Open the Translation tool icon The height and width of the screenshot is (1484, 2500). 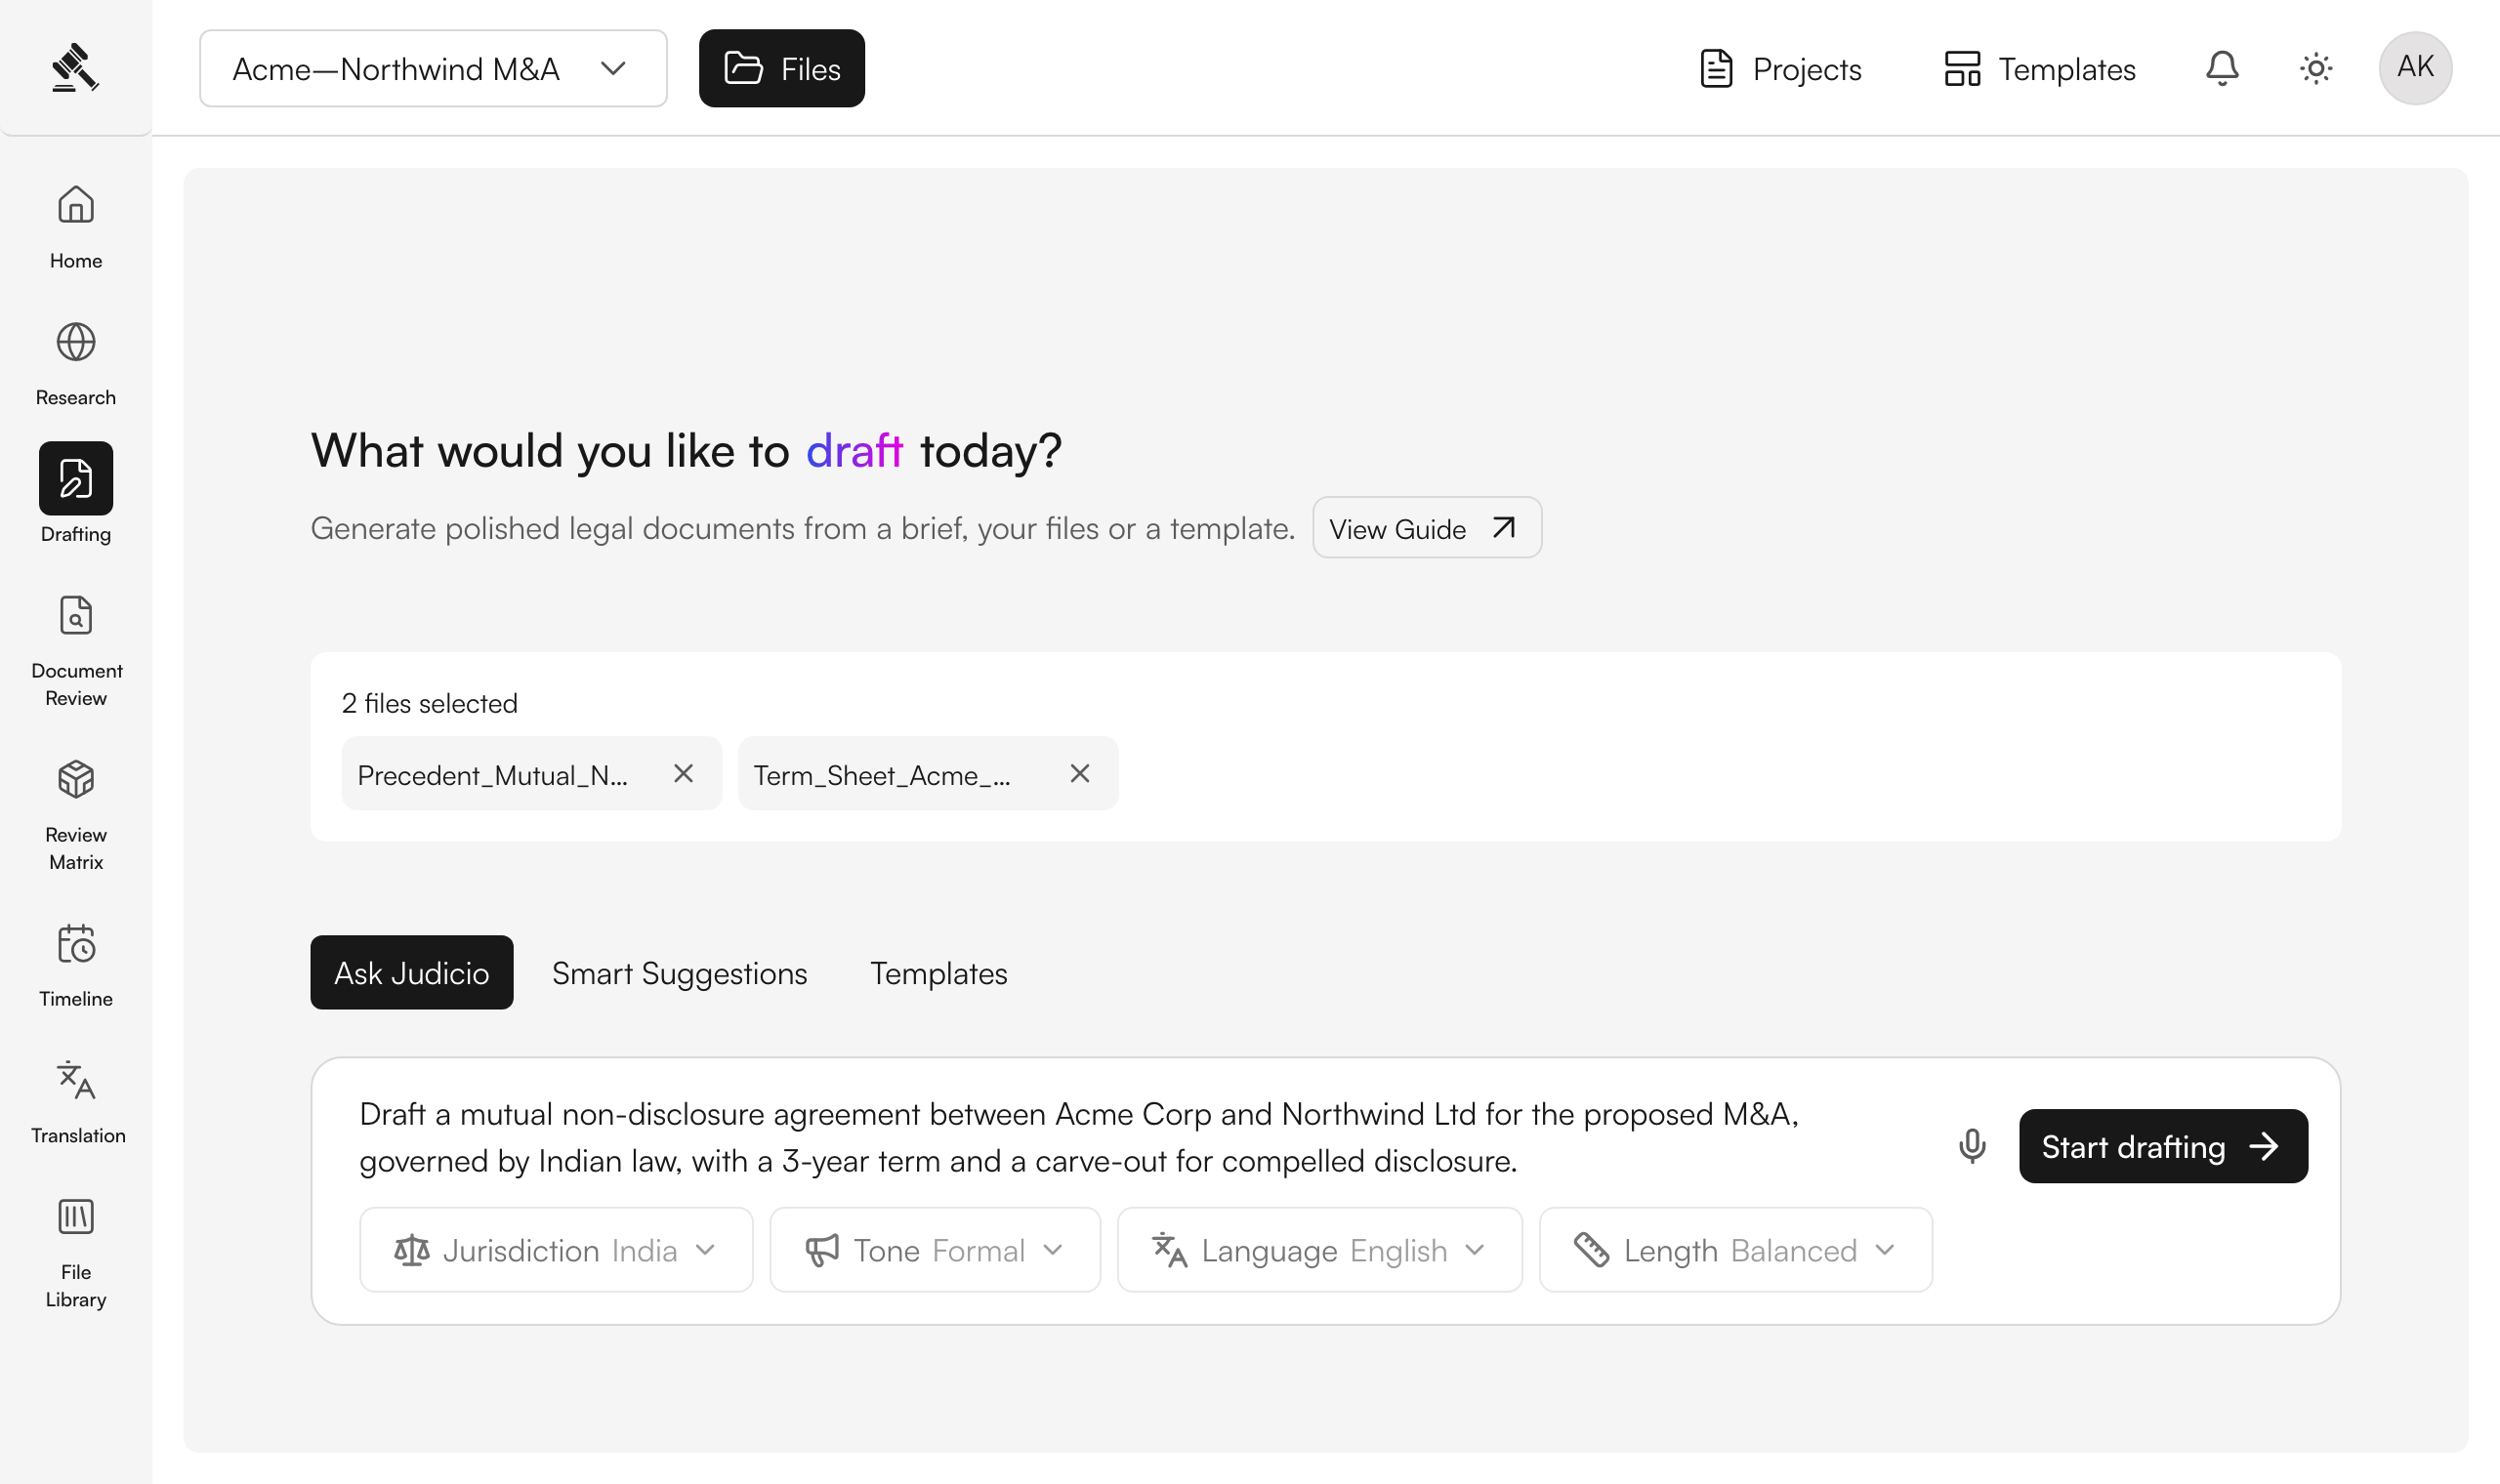(x=76, y=1081)
